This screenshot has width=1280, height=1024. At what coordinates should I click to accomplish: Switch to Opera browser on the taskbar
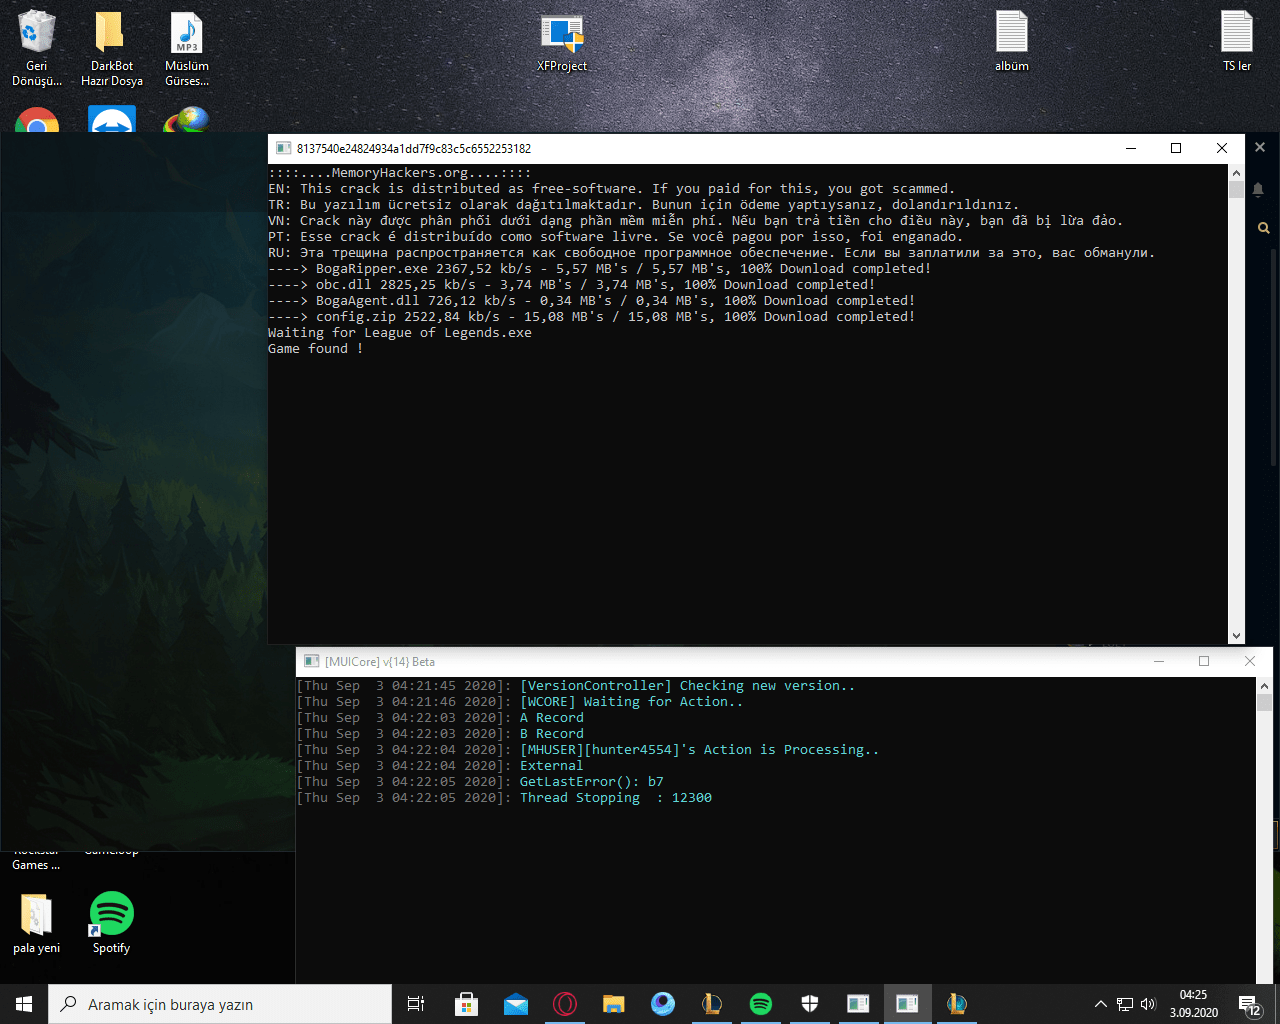(564, 1004)
